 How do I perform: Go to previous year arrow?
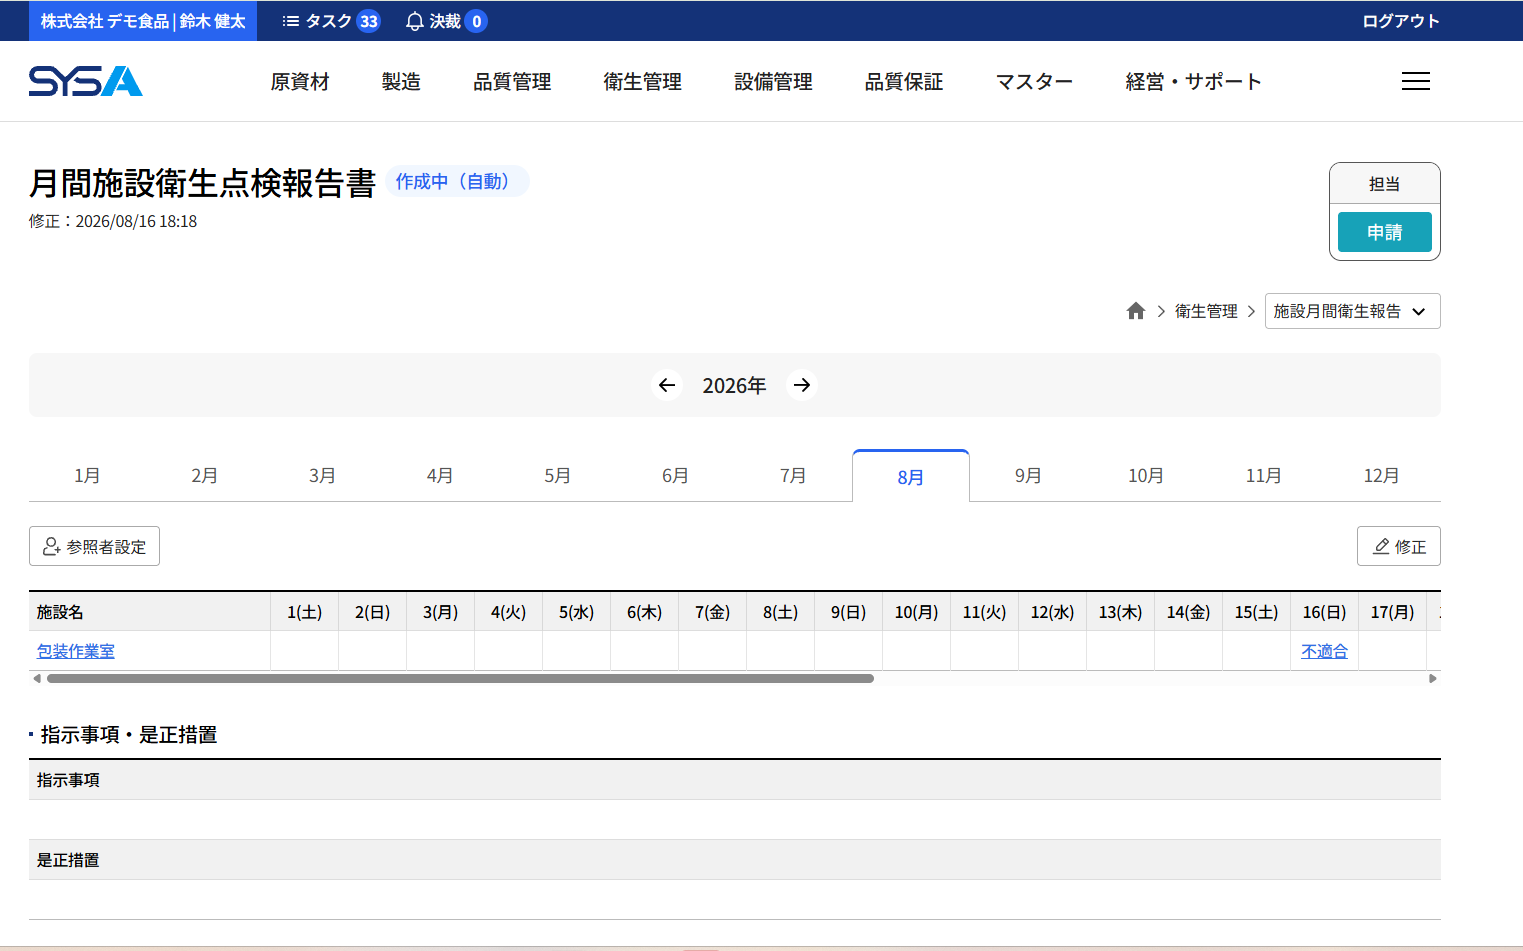[667, 385]
